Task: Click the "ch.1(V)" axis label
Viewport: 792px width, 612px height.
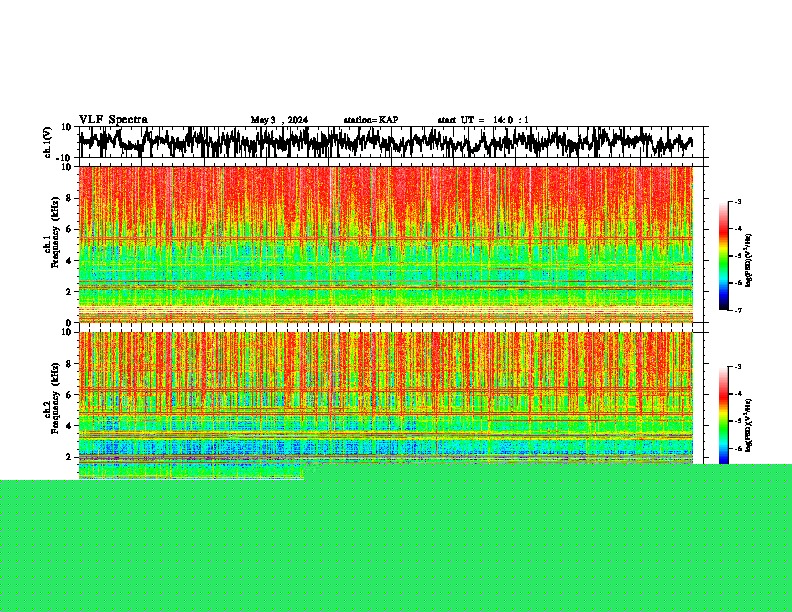Action: (x=48, y=142)
